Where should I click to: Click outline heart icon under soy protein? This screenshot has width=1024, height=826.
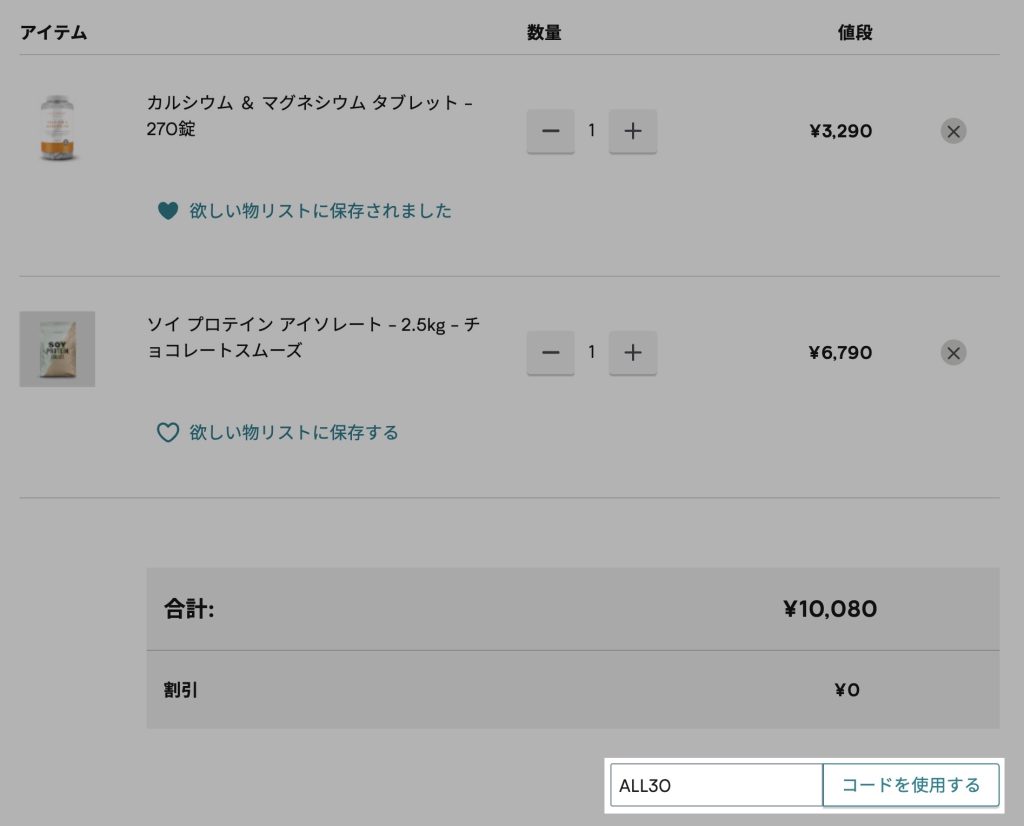(x=168, y=433)
